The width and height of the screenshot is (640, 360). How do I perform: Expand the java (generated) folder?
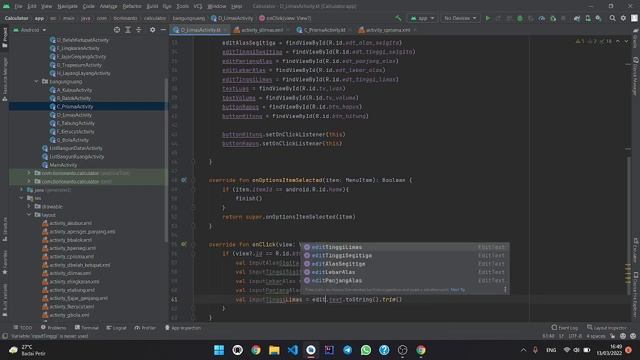pos(22,190)
